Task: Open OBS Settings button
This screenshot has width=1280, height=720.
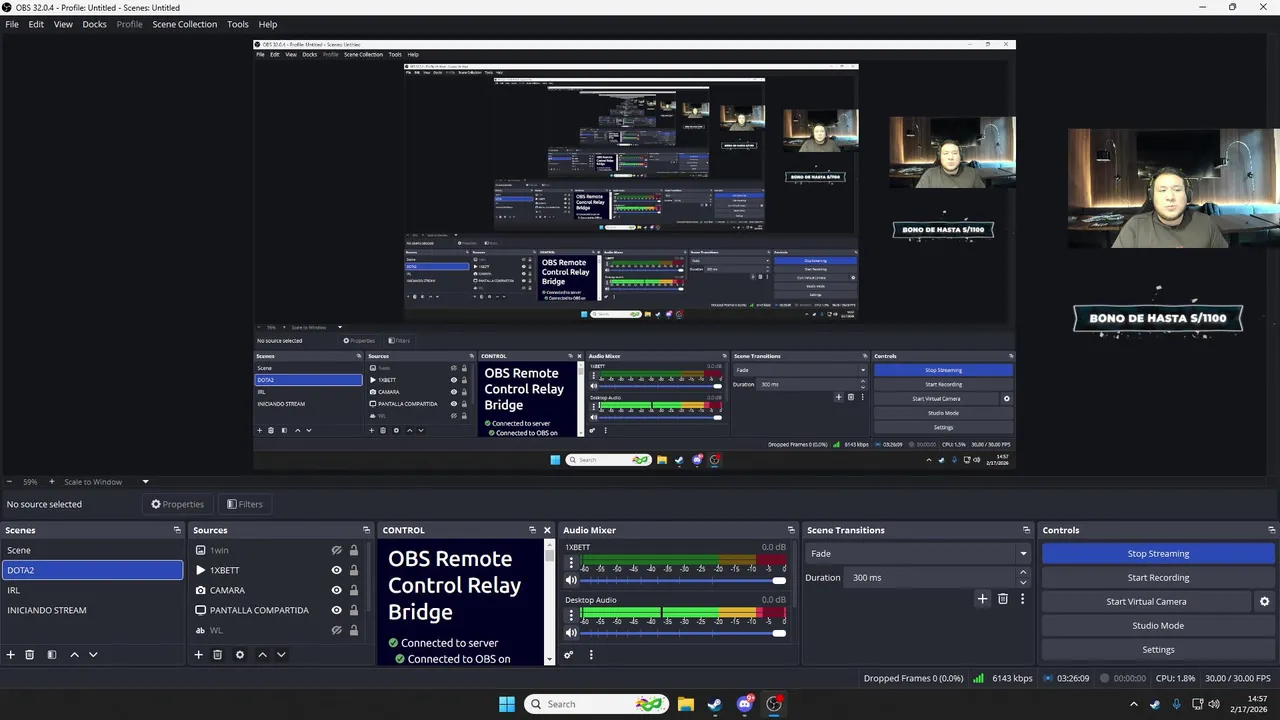Action: [x=1158, y=650]
